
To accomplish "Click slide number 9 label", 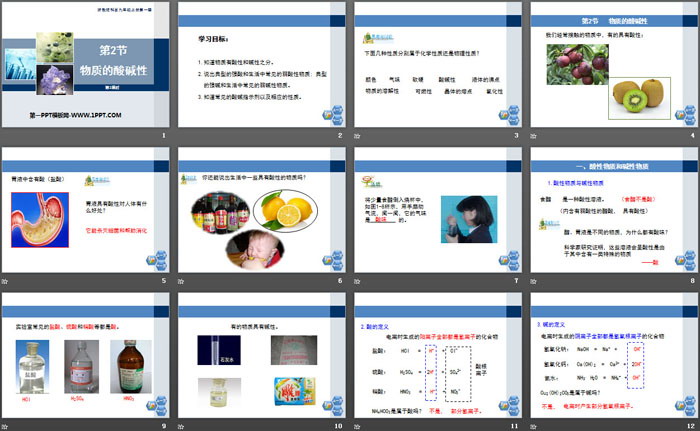I will (164, 426).
